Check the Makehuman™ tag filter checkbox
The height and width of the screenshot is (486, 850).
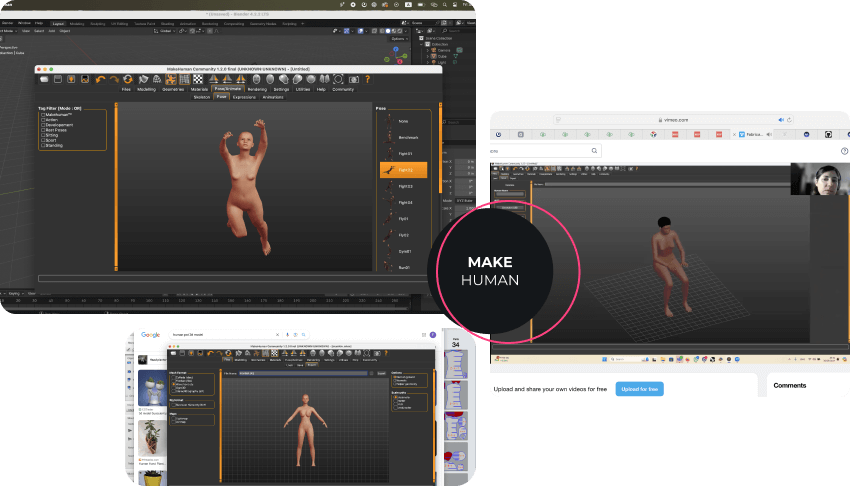coord(43,115)
